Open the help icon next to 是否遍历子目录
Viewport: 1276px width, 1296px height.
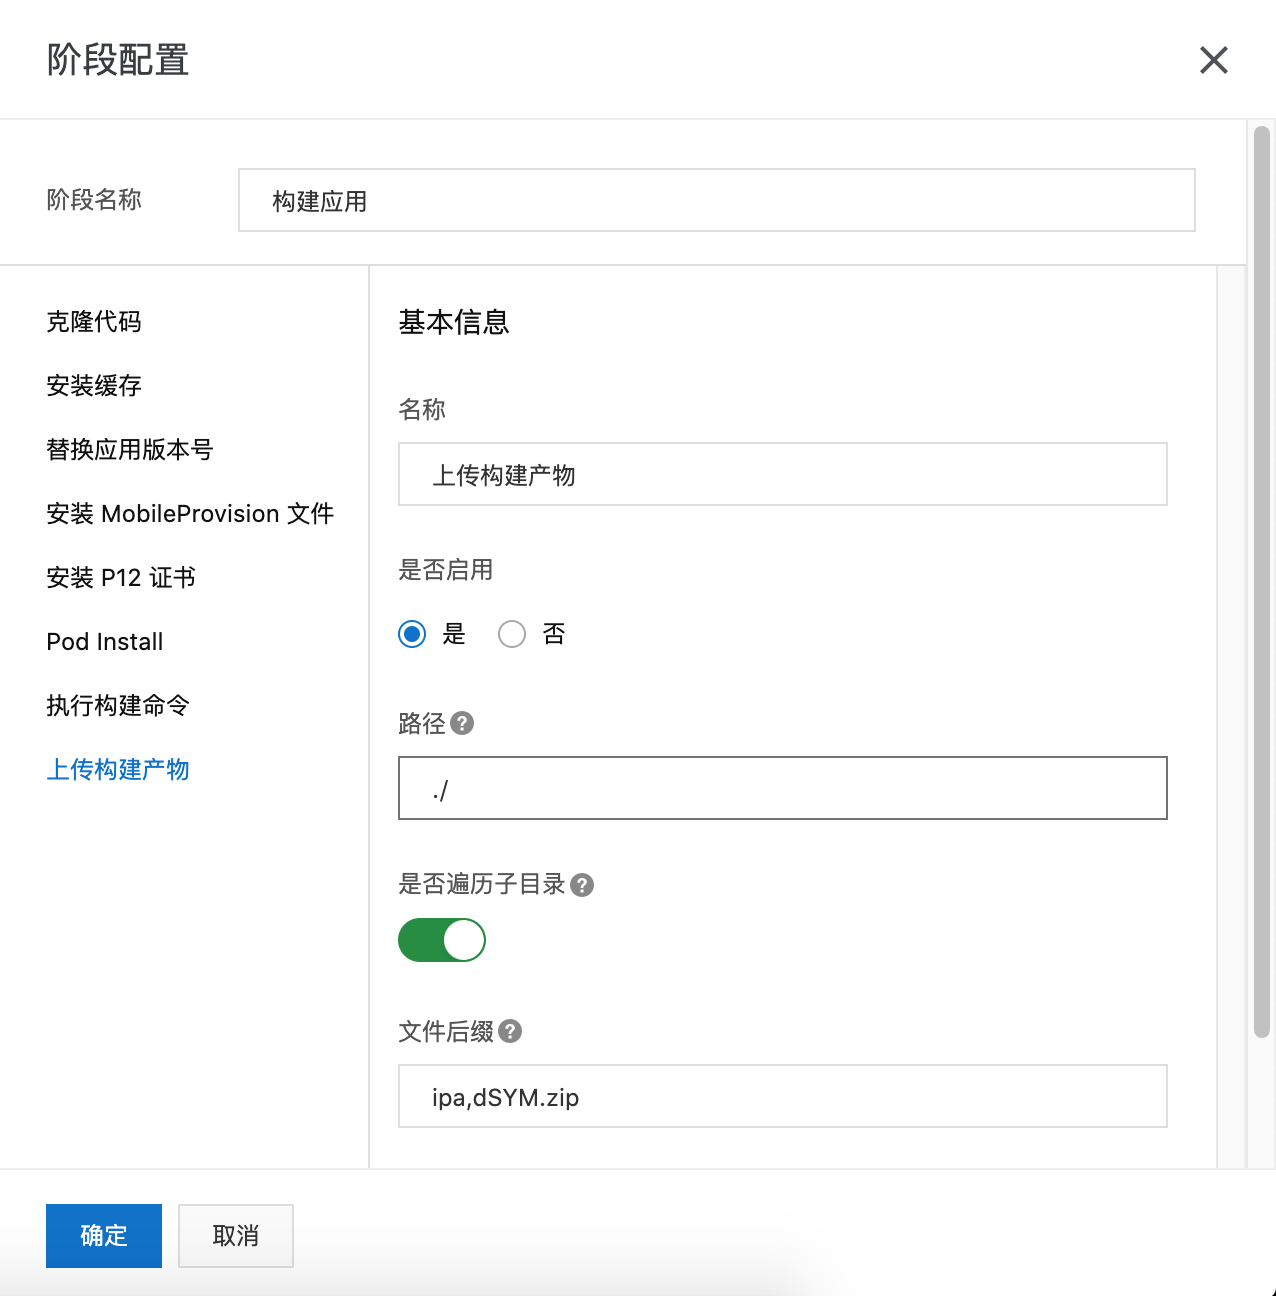click(x=582, y=885)
